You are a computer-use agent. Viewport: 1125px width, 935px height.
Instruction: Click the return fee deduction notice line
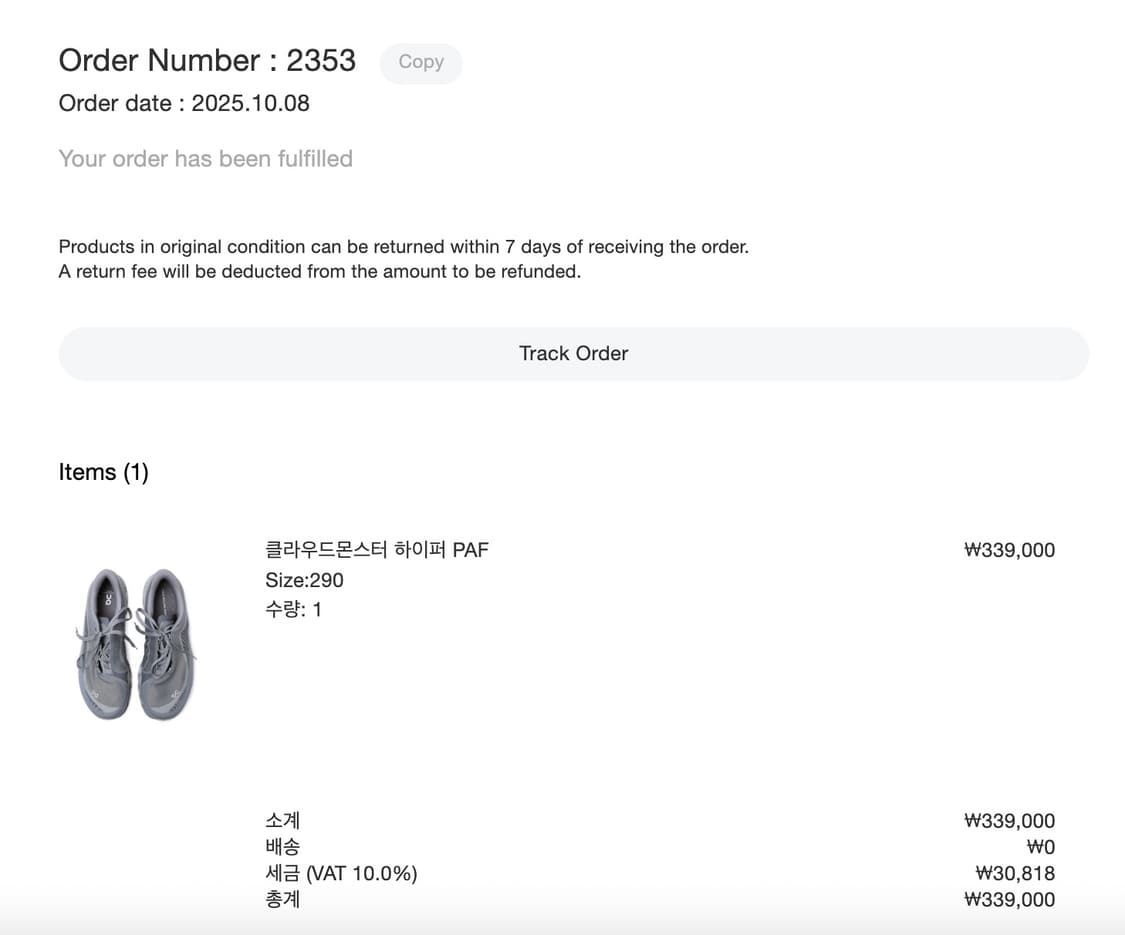click(319, 272)
